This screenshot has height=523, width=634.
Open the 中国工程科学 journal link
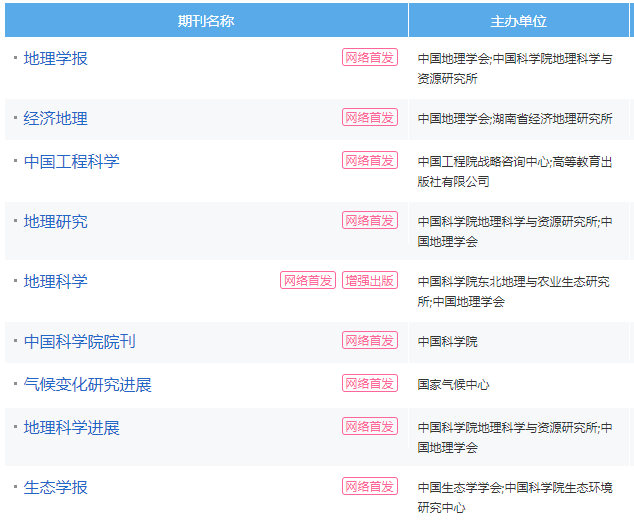pyautogui.click(x=72, y=161)
